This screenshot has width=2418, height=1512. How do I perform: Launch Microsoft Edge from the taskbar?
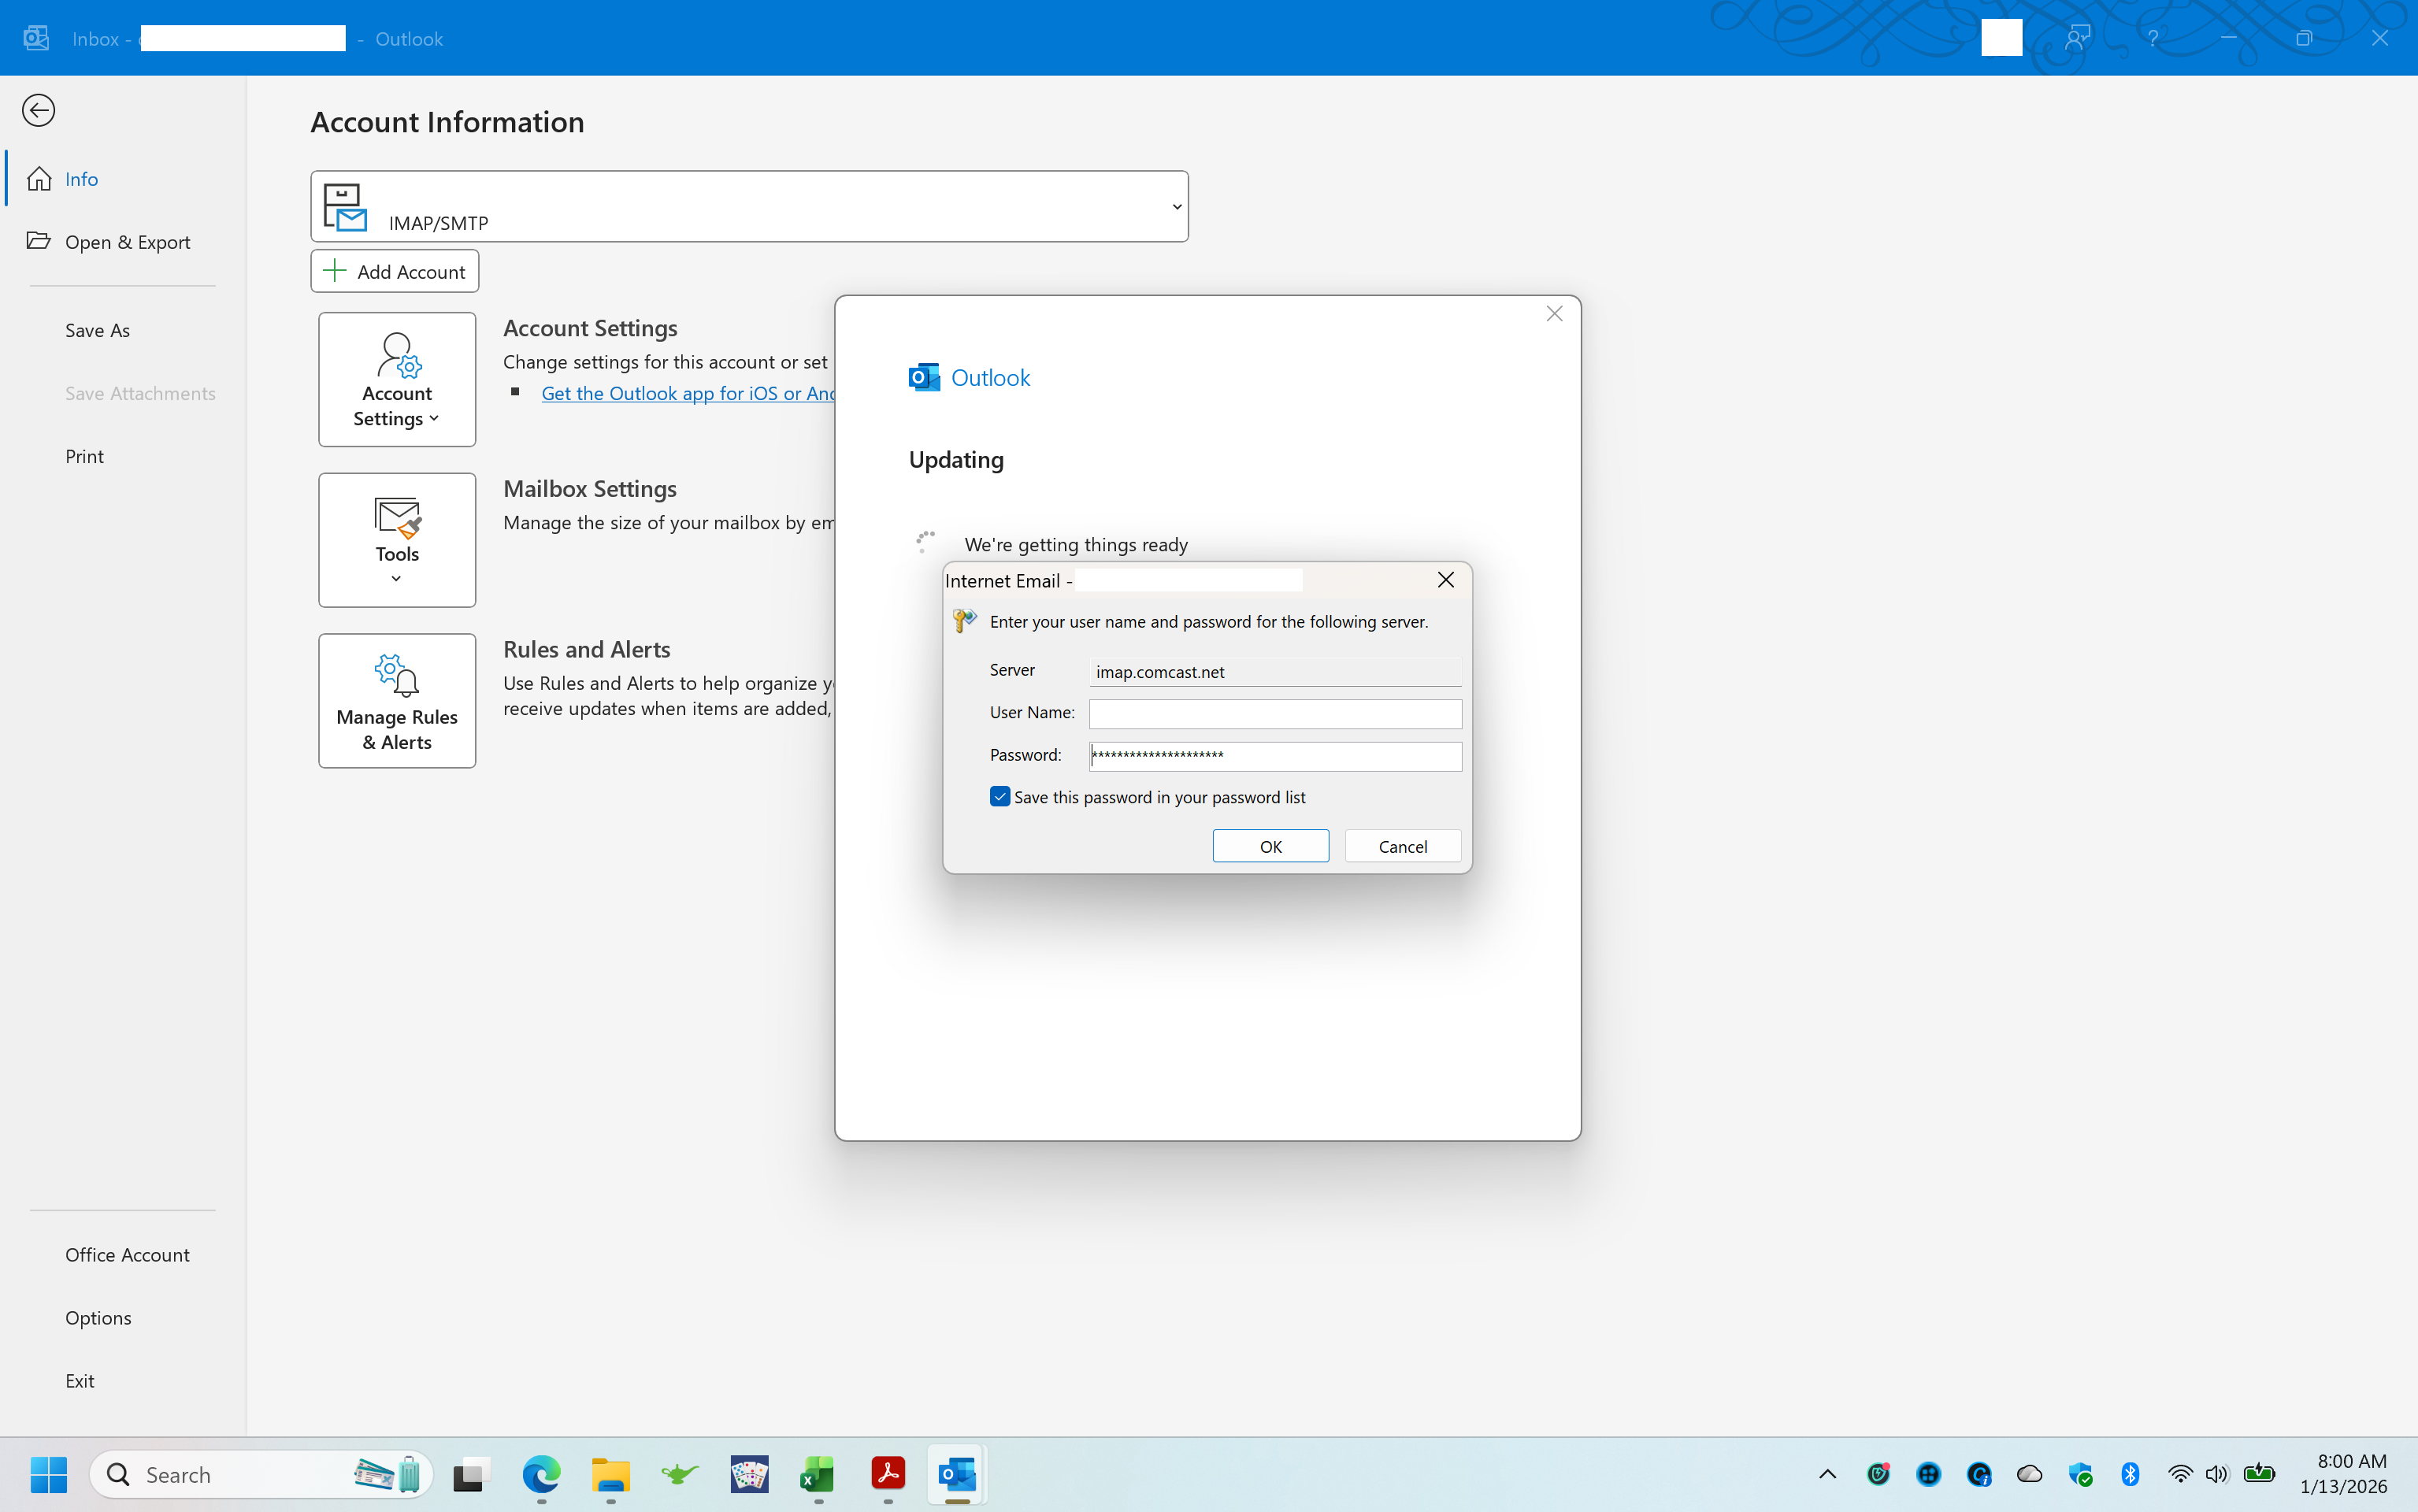[541, 1474]
